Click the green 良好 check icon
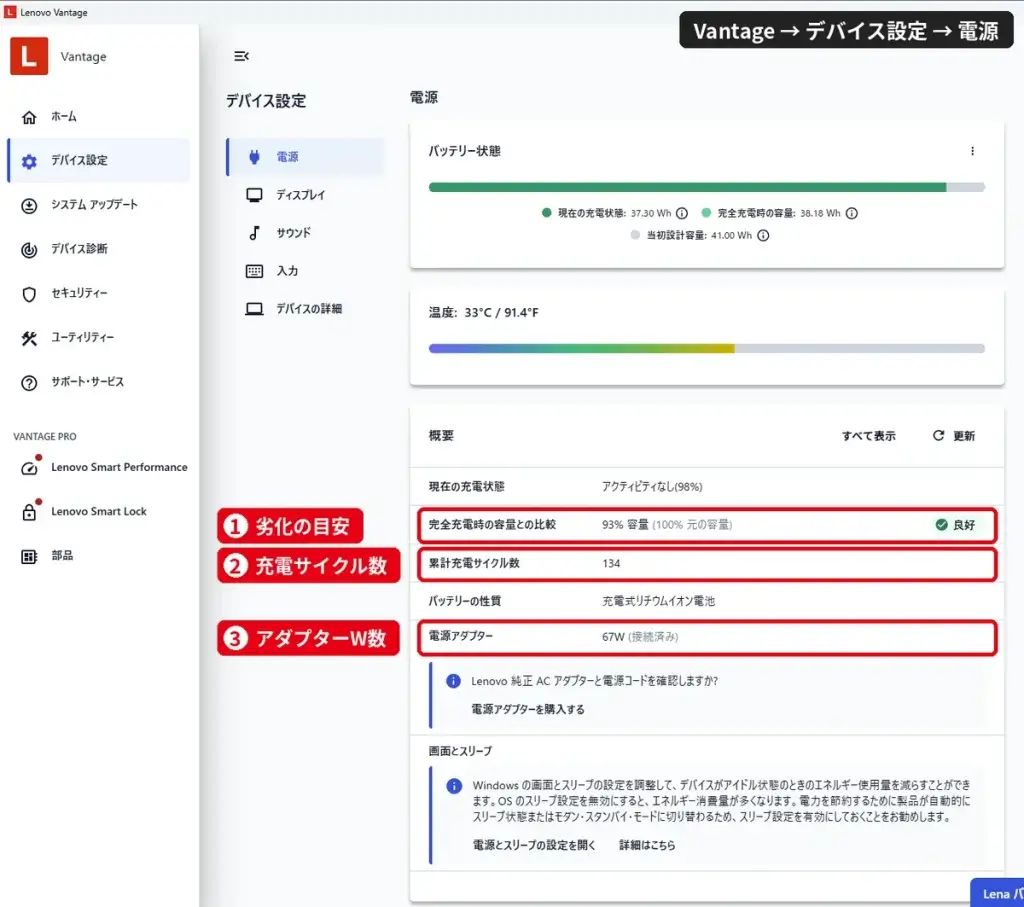The image size is (1024, 907). [x=941, y=524]
